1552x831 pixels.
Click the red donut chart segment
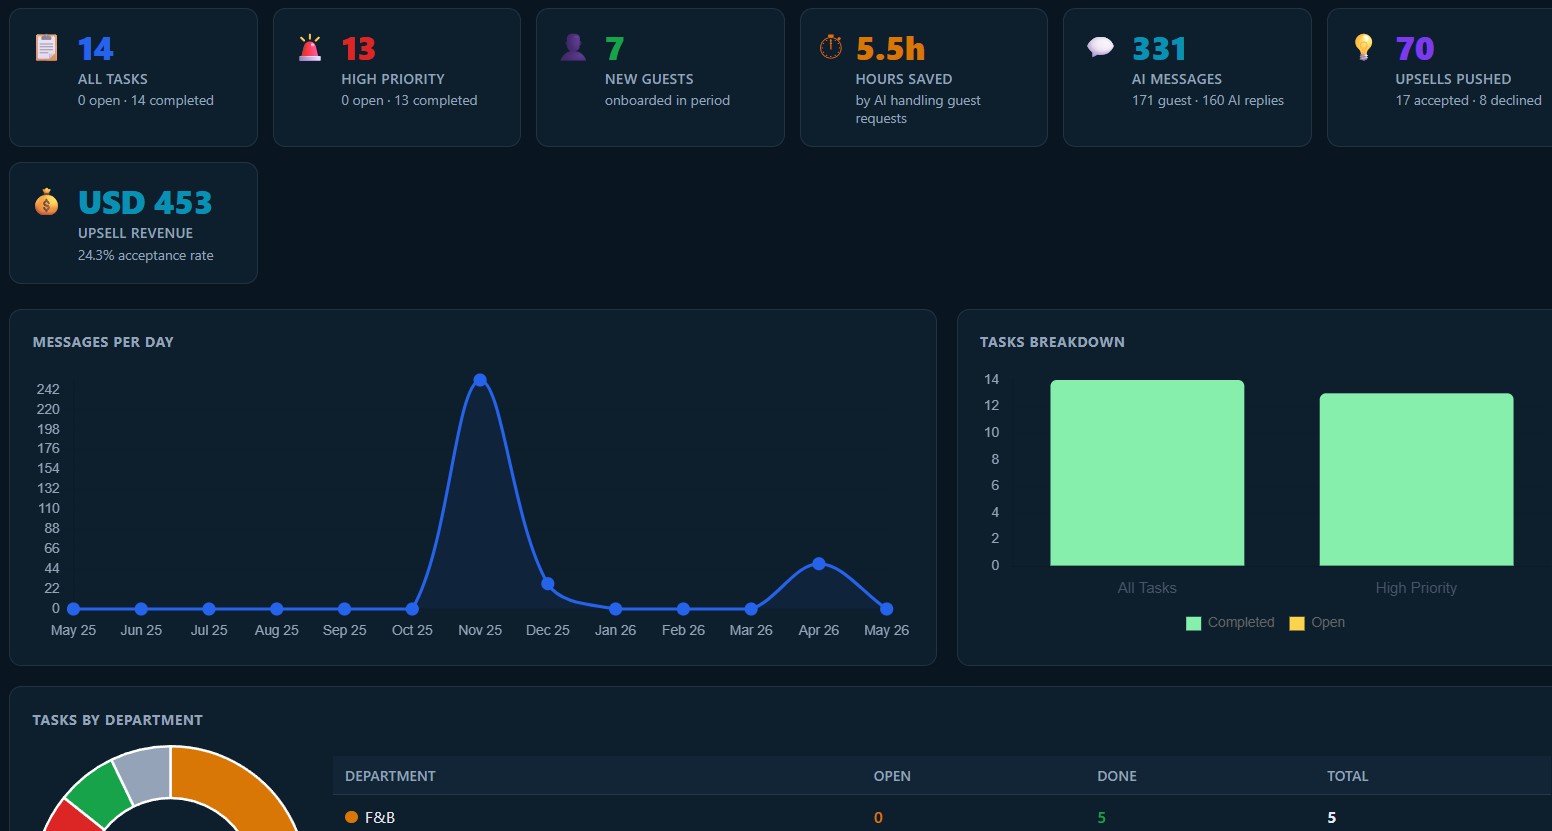76,817
